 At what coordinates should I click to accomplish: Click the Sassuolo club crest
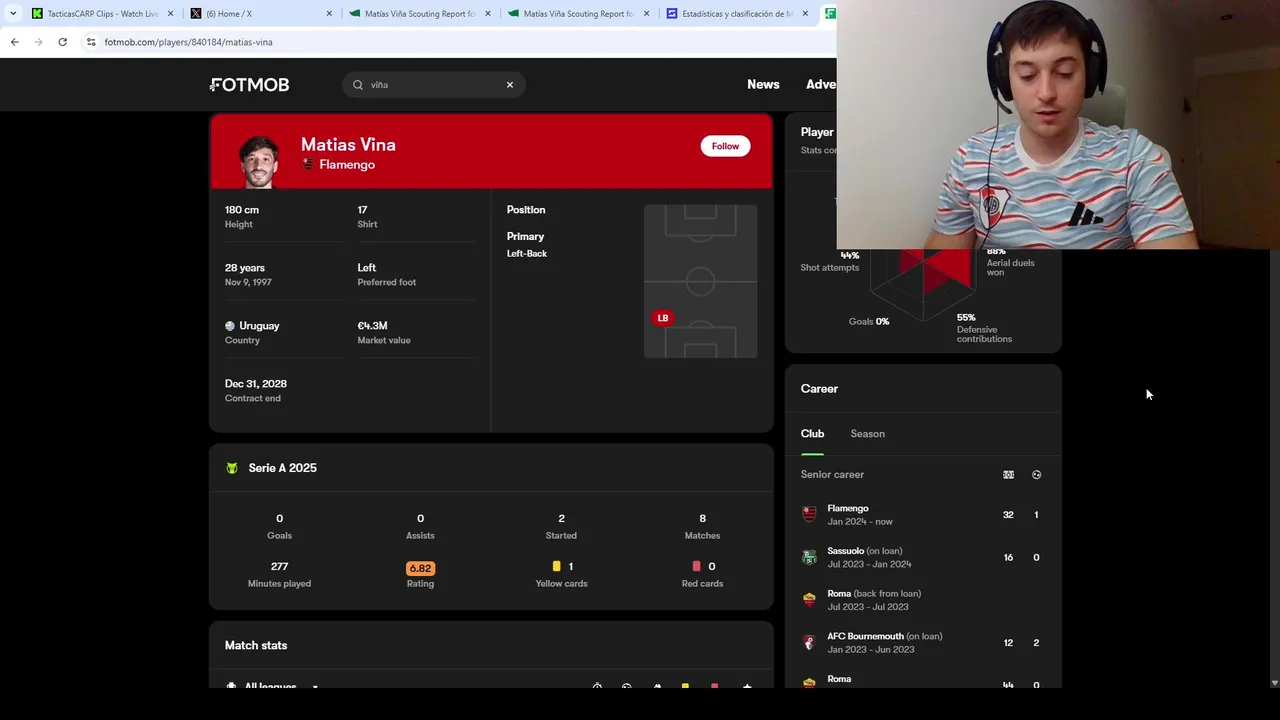click(809, 557)
